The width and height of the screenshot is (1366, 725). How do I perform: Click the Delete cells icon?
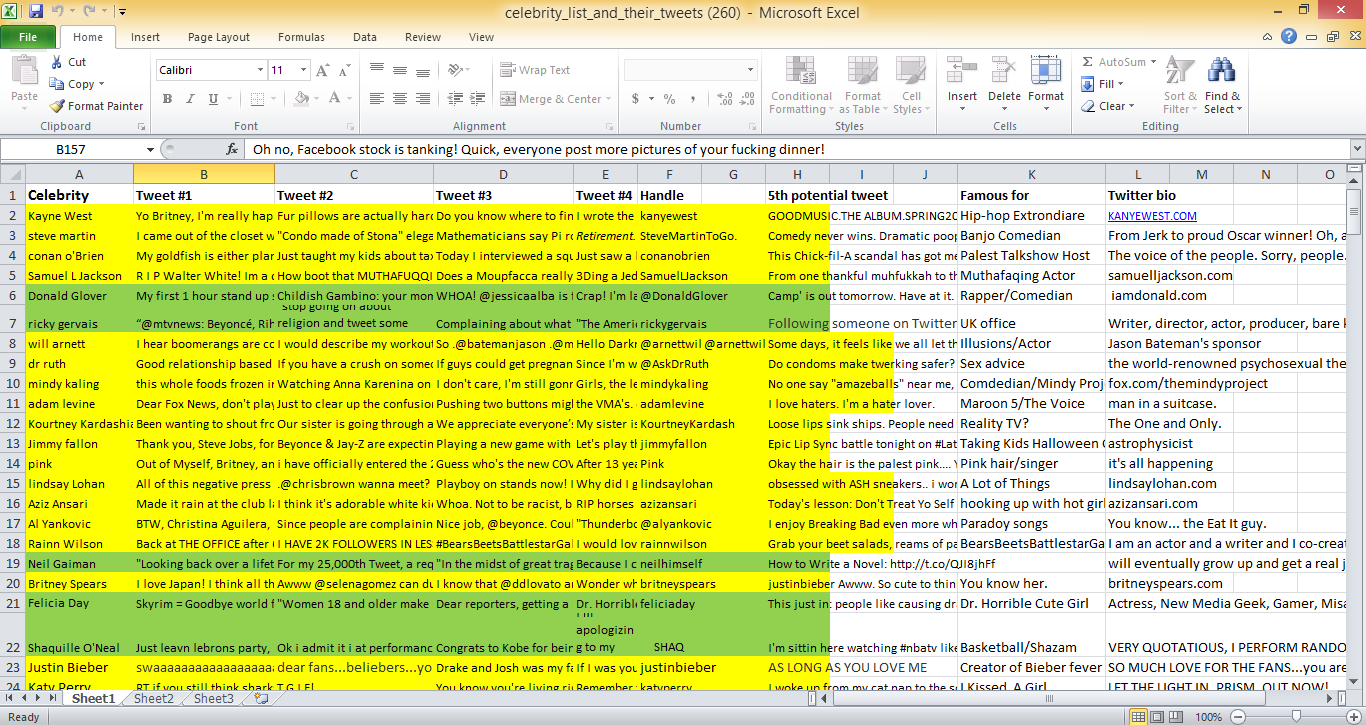coord(1004,70)
